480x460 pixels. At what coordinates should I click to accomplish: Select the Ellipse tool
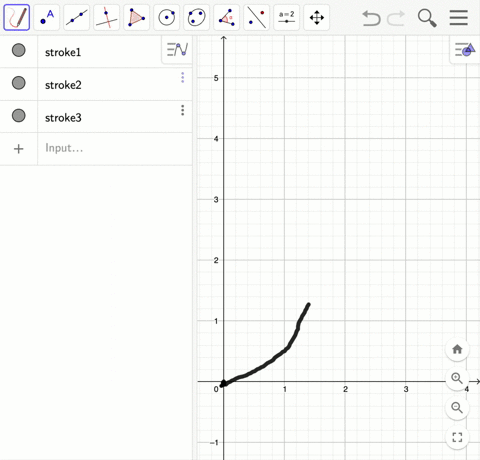coord(197,17)
